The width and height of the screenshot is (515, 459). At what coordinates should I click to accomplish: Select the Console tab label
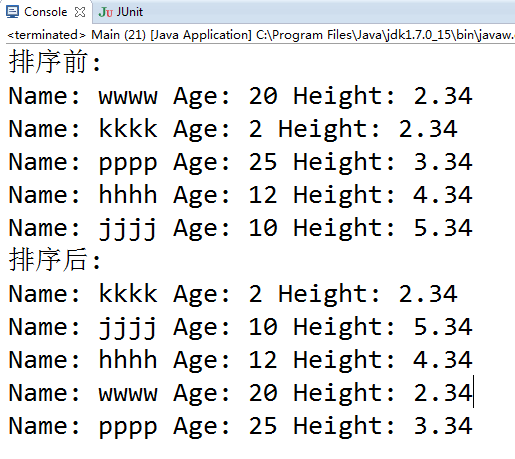pos(46,12)
